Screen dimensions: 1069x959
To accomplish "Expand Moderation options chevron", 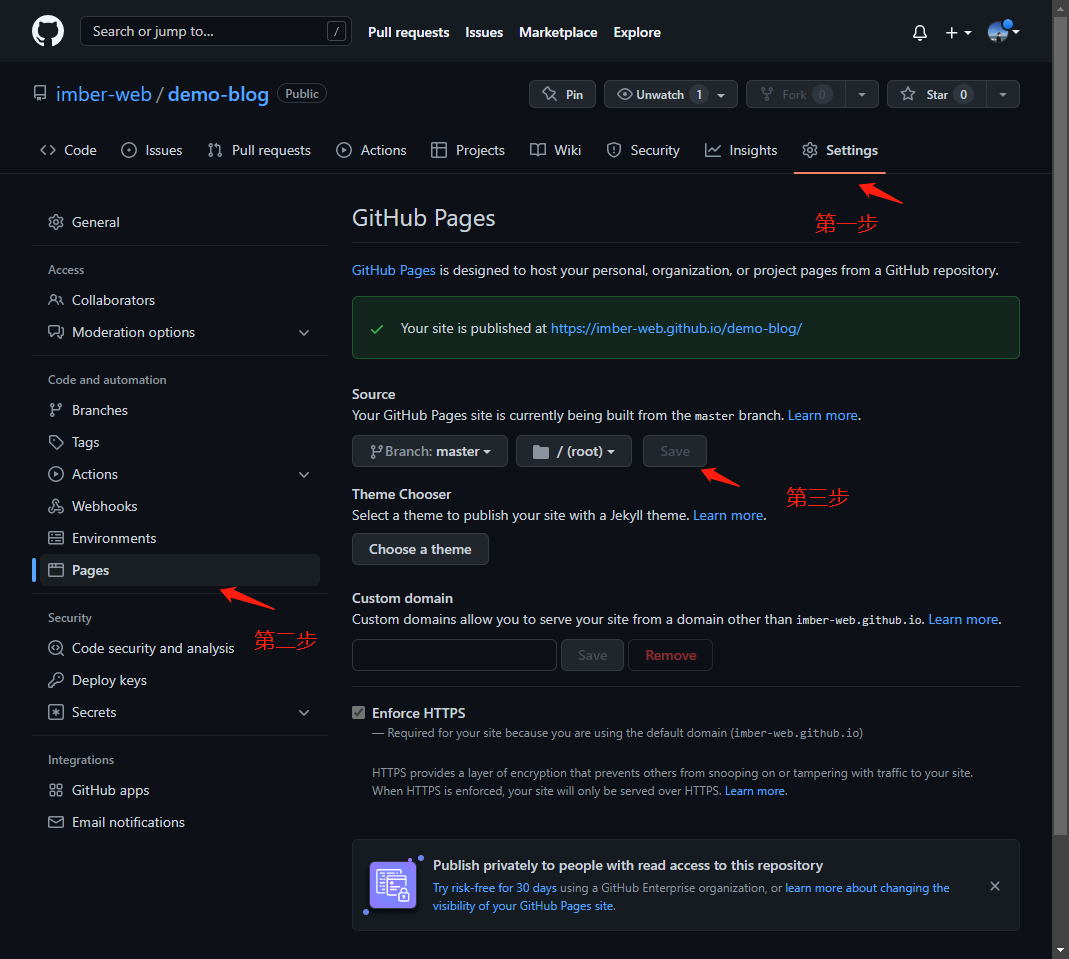I will coord(304,333).
